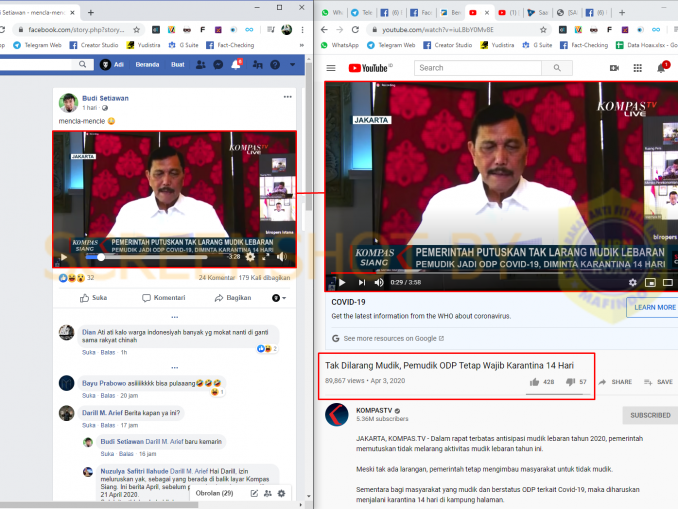Close the active YouTube tab
678x509 pixels.
(x=487, y=13)
